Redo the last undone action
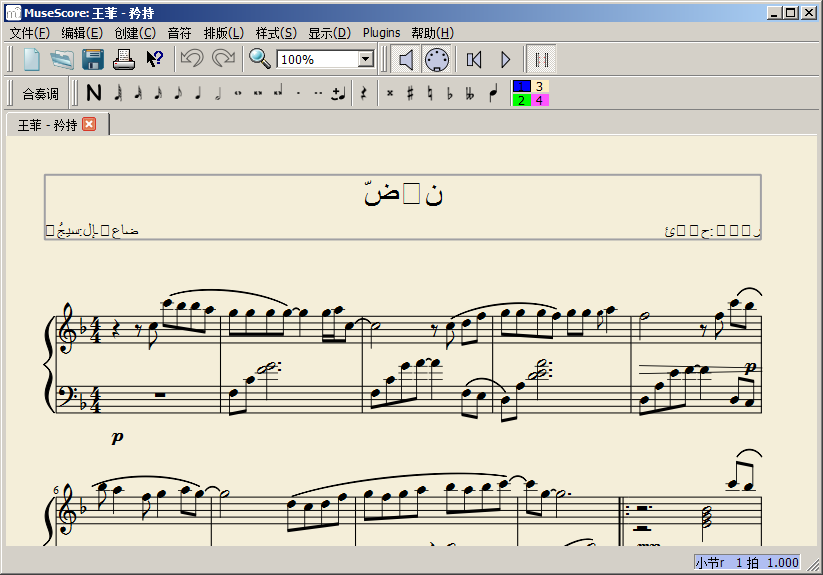Screen dimensions: 823x575 pos(224,59)
